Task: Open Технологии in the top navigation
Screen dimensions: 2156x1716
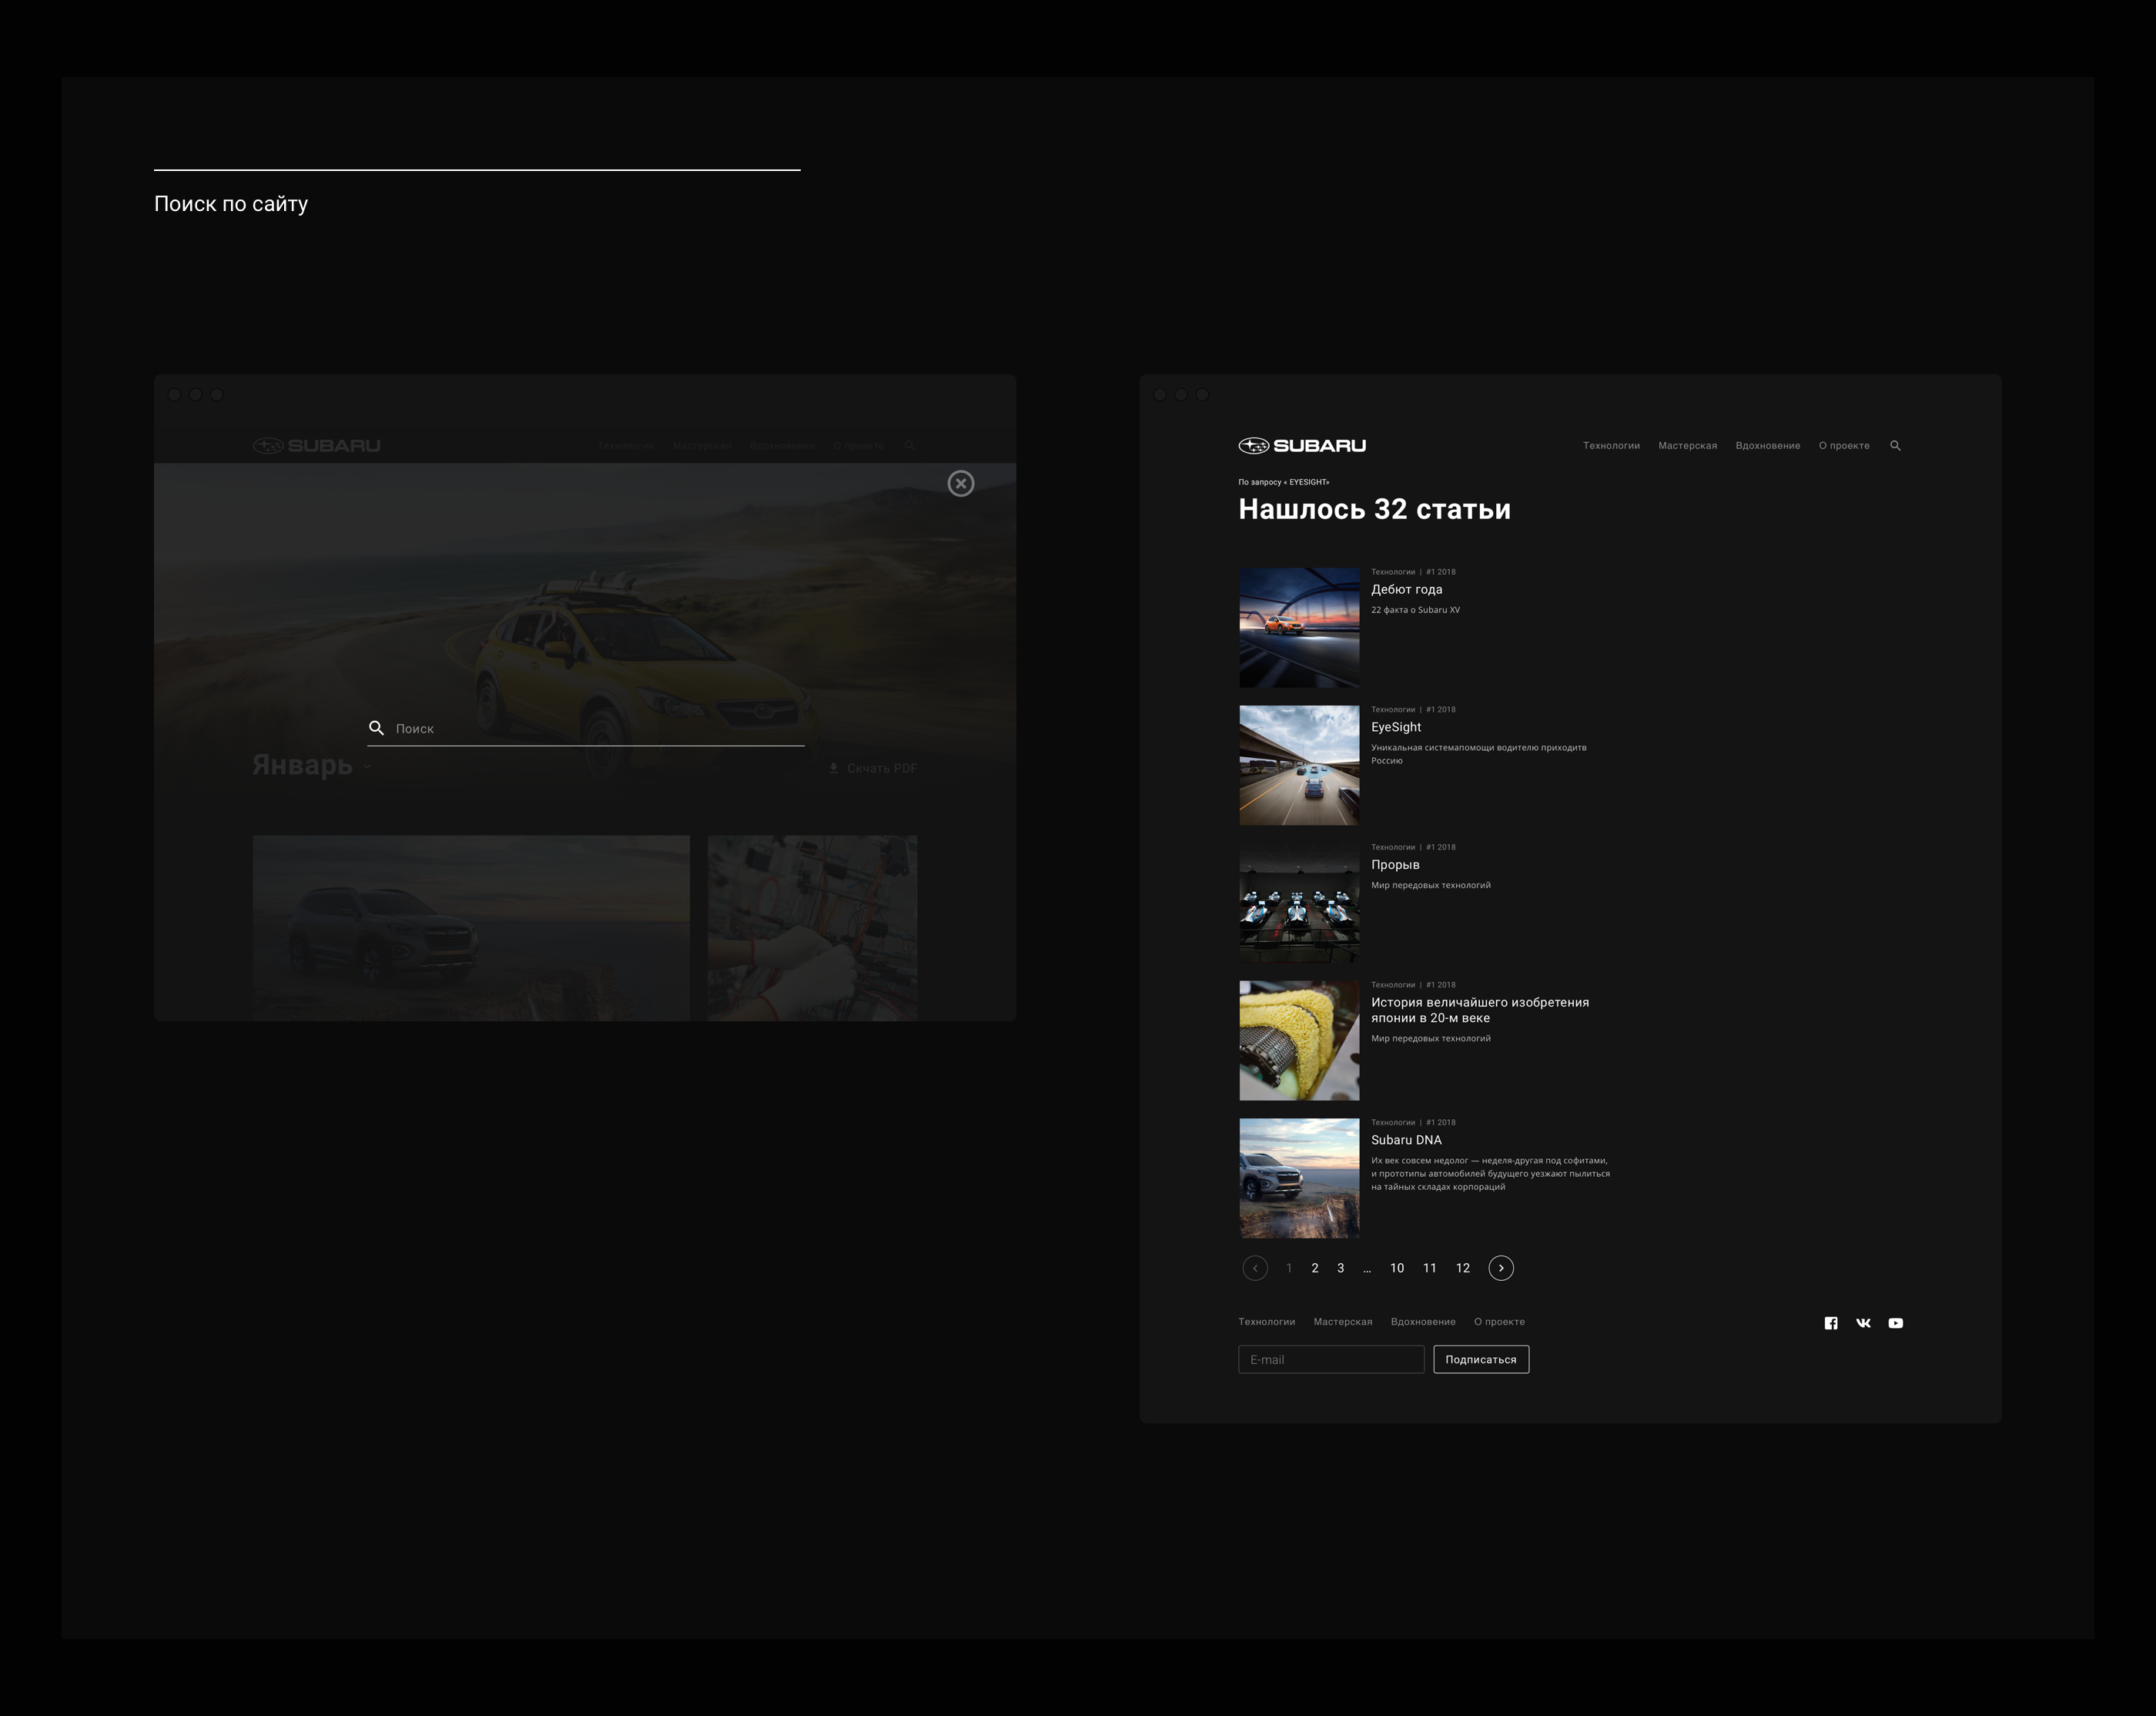Action: click(1611, 446)
